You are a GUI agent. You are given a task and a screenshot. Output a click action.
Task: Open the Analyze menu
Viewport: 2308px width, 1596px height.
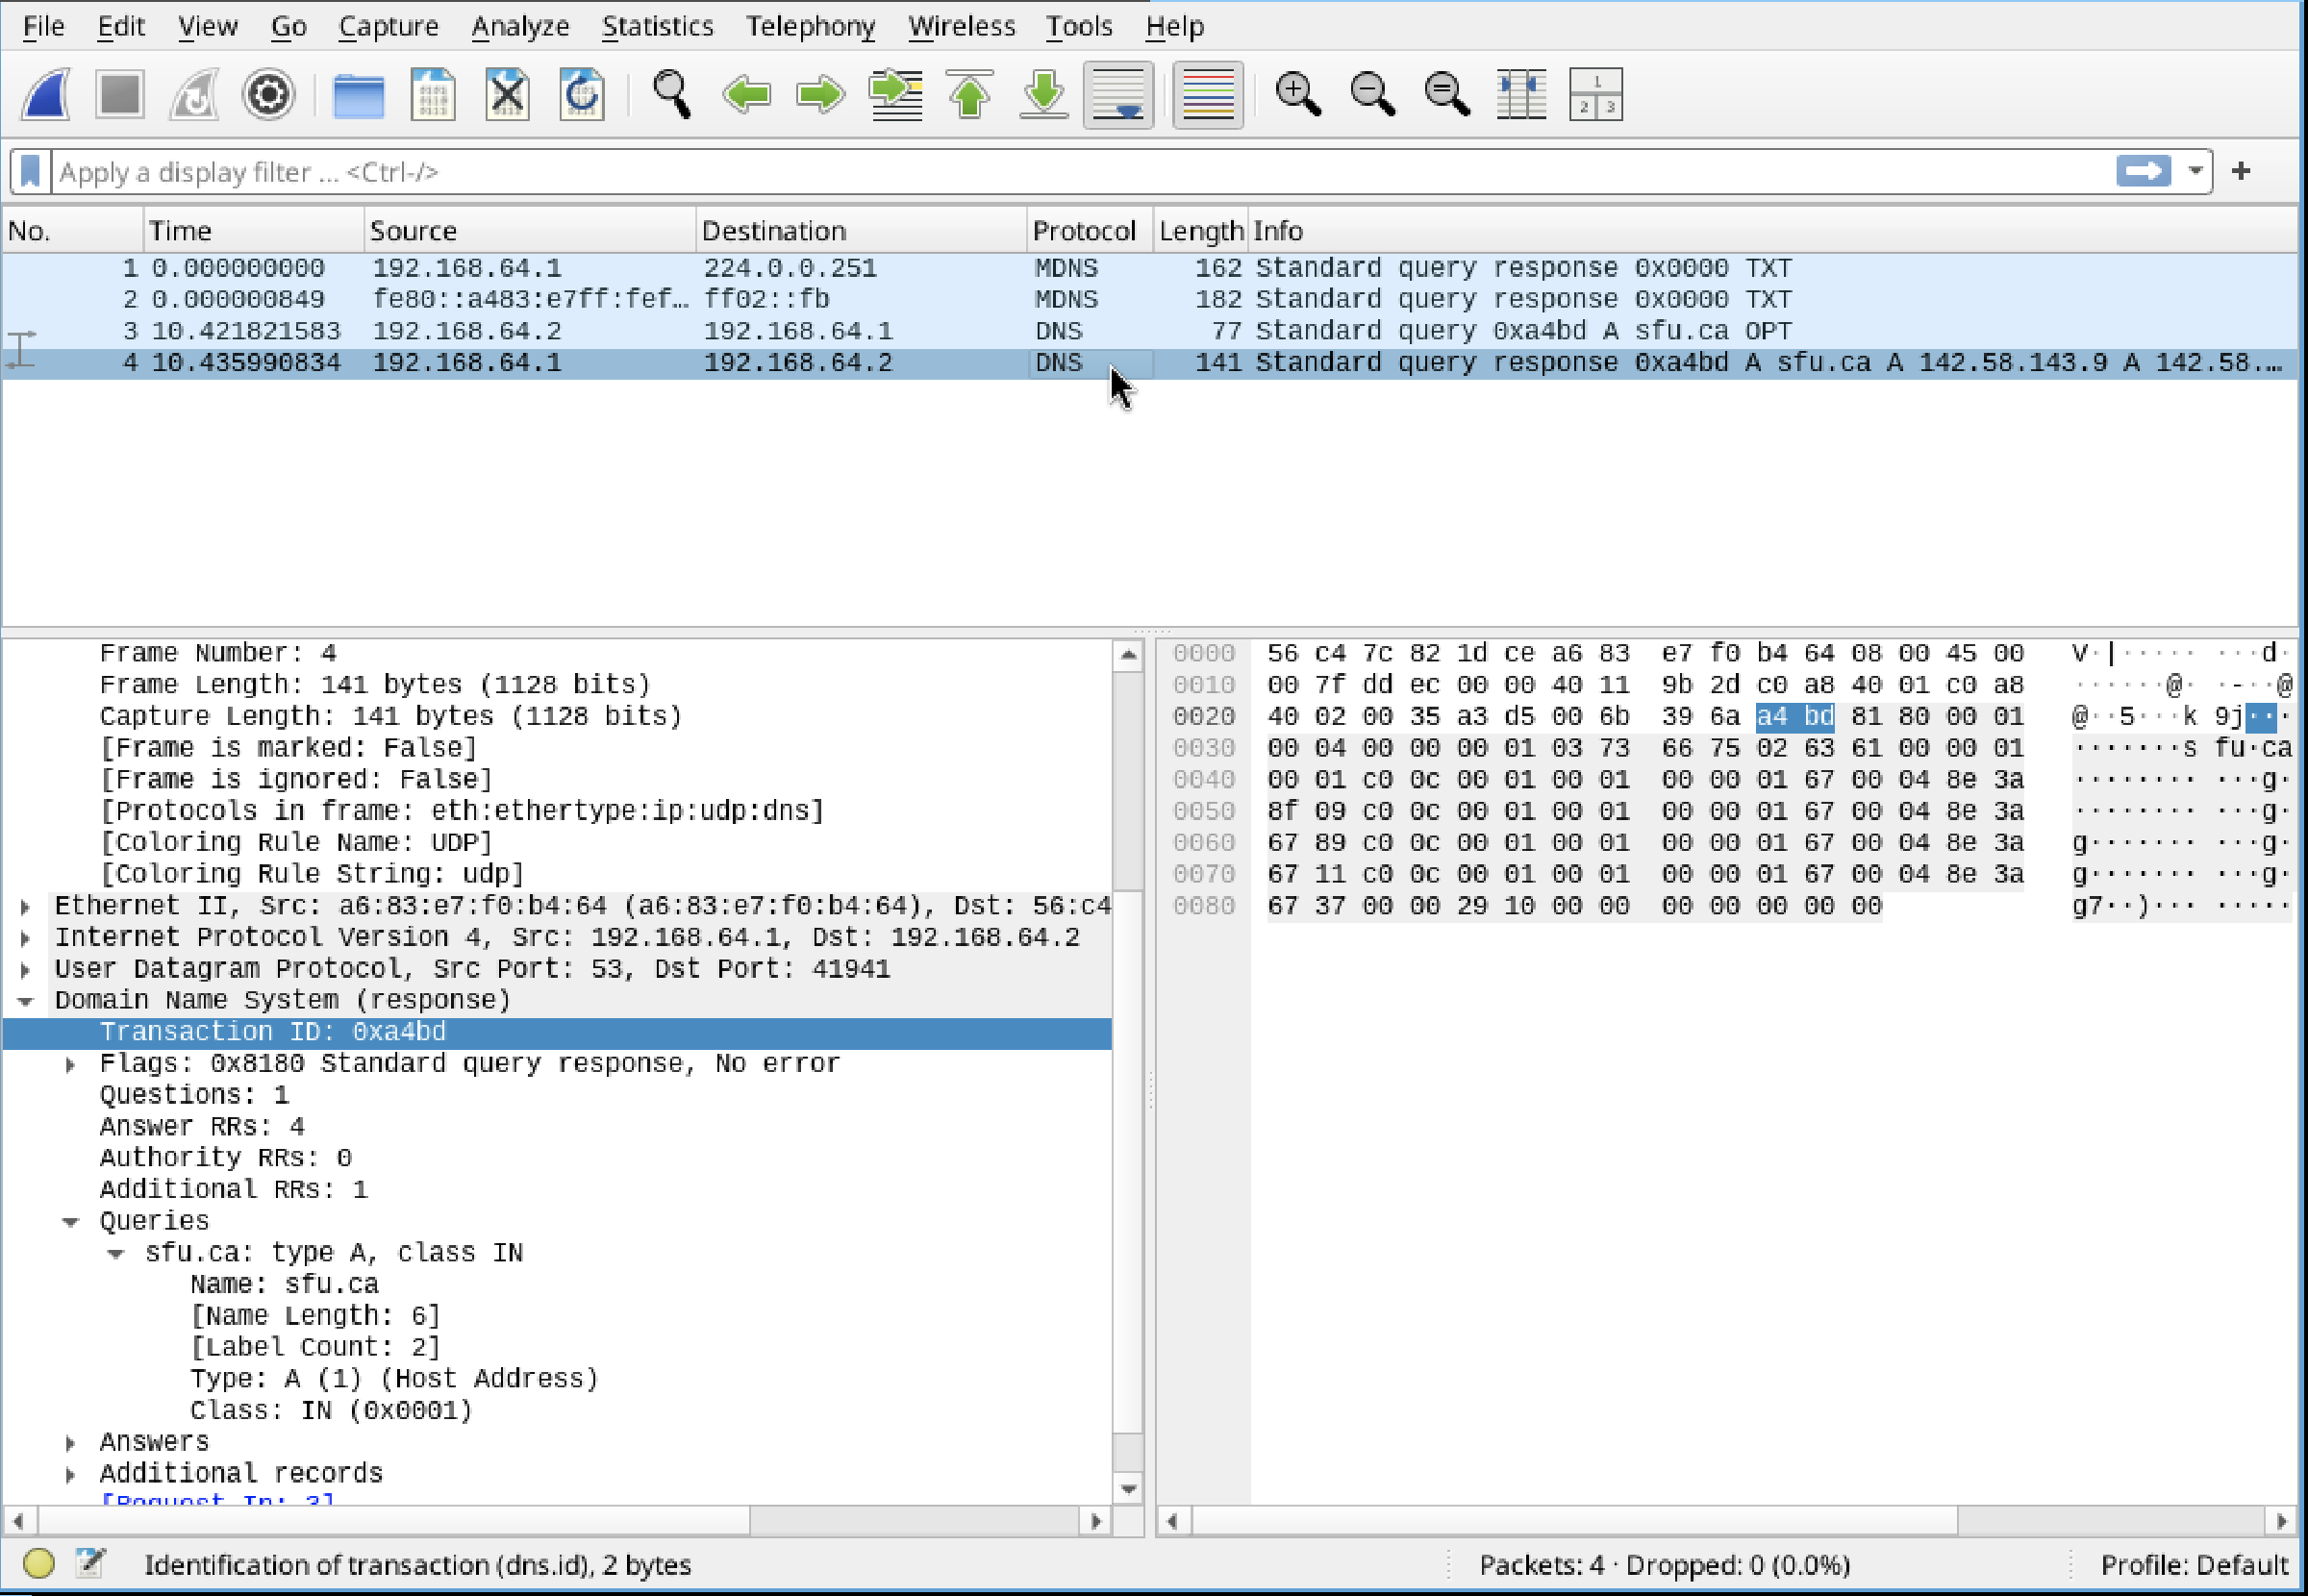520,26
